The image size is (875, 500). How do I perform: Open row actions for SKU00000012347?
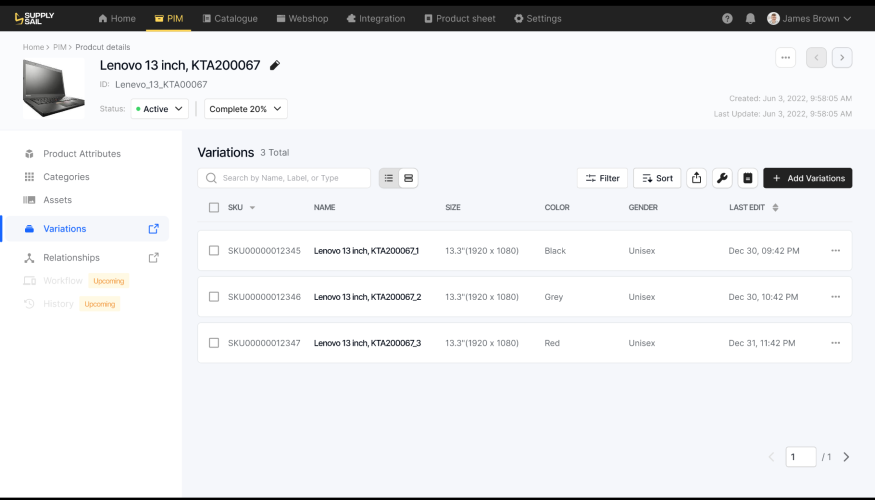click(x=835, y=343)
